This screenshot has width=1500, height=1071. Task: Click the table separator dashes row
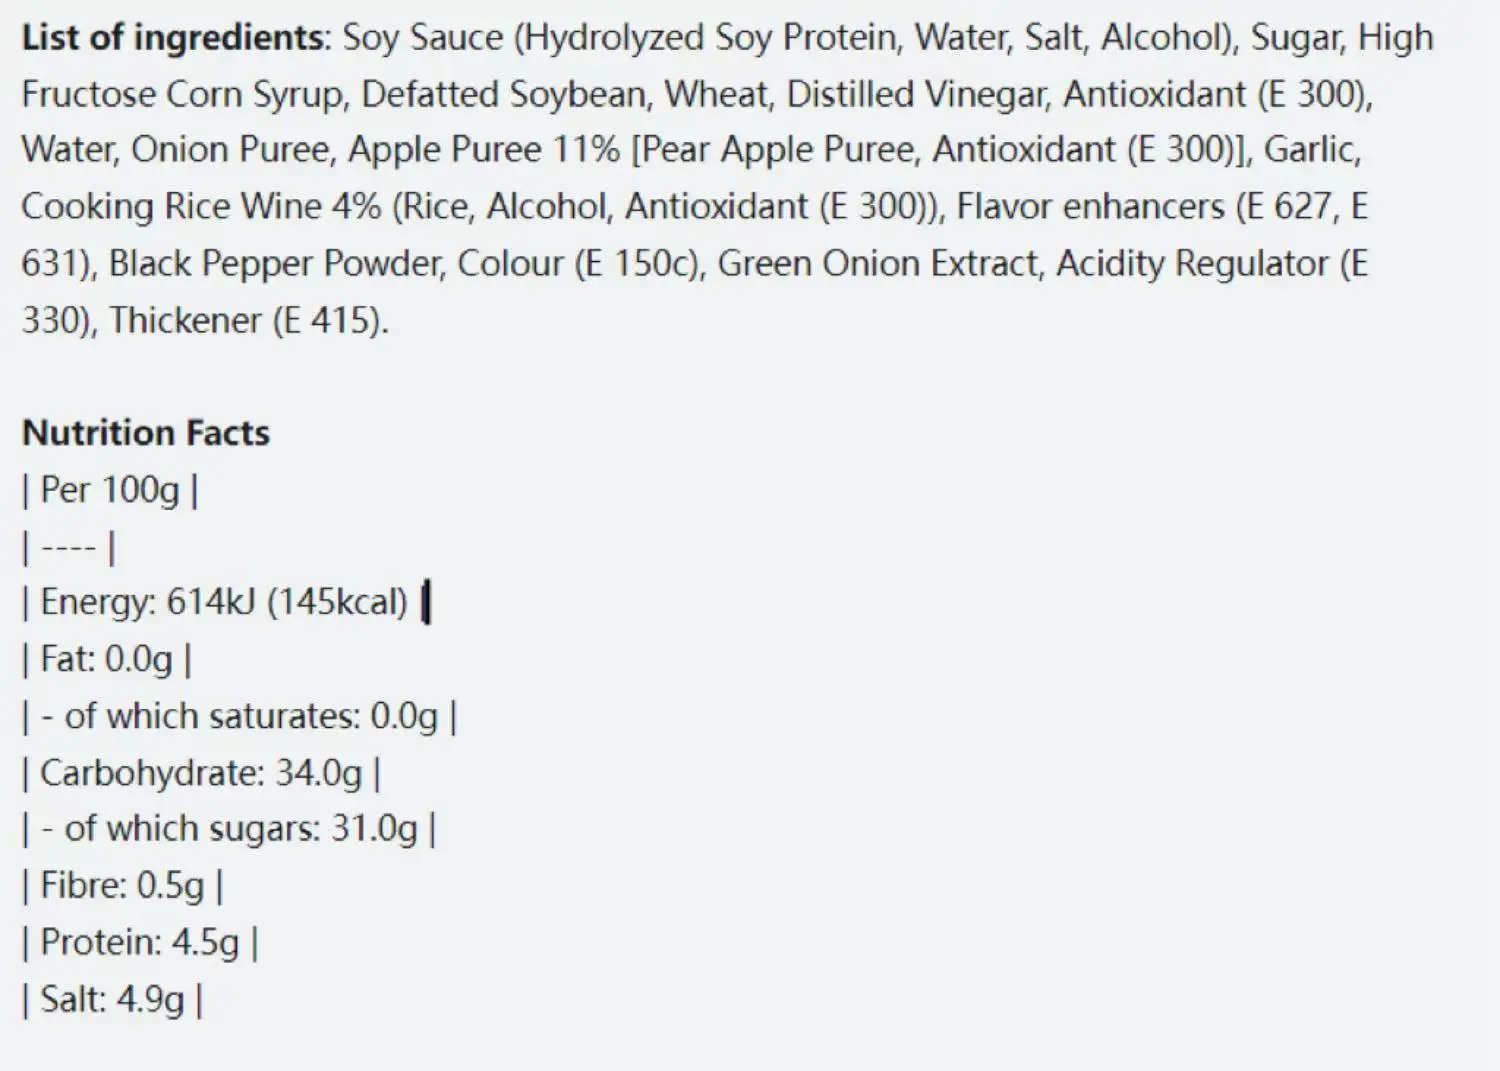click(x=69, y=547)
